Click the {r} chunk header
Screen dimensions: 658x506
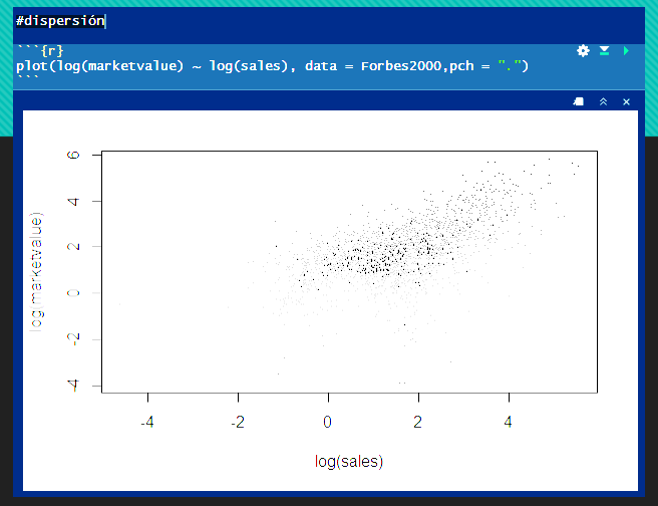click(x=52, y=51)
